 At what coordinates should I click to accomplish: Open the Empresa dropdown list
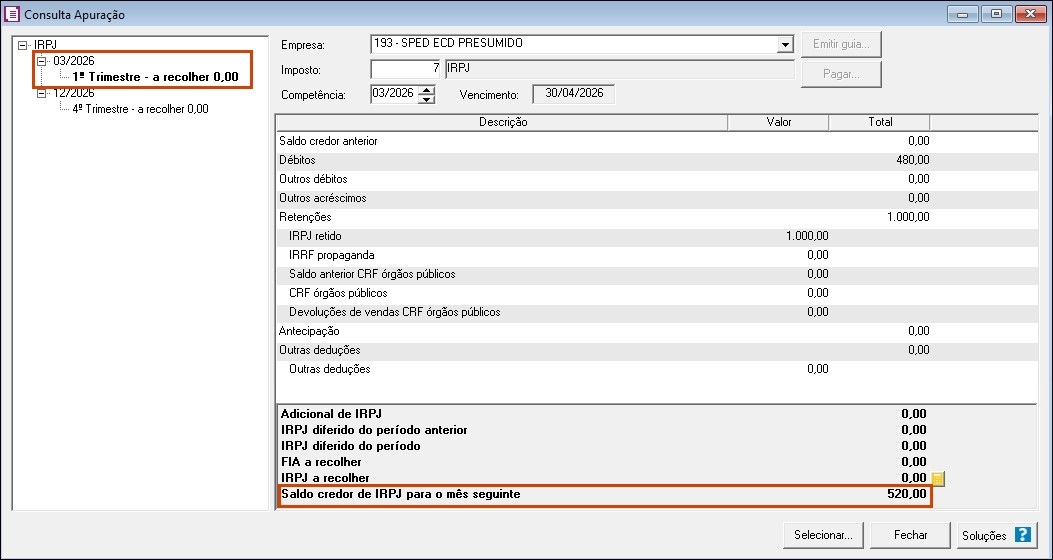[x=785, y=45]
